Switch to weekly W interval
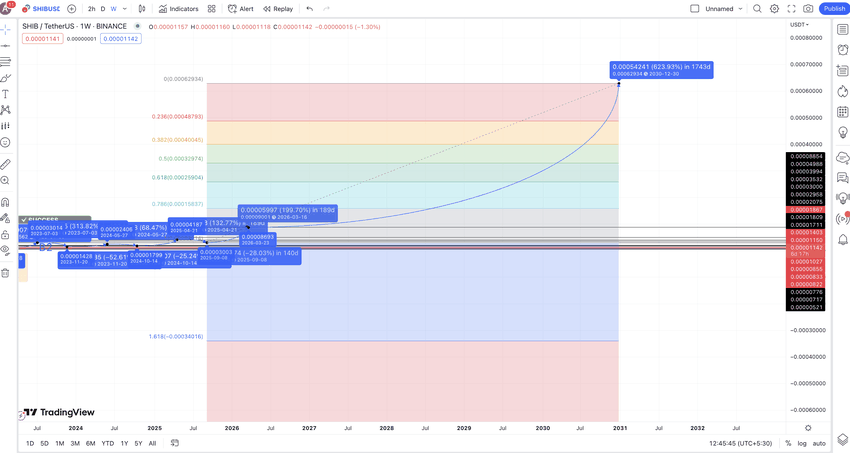850x453 pixels. [113, 9]
